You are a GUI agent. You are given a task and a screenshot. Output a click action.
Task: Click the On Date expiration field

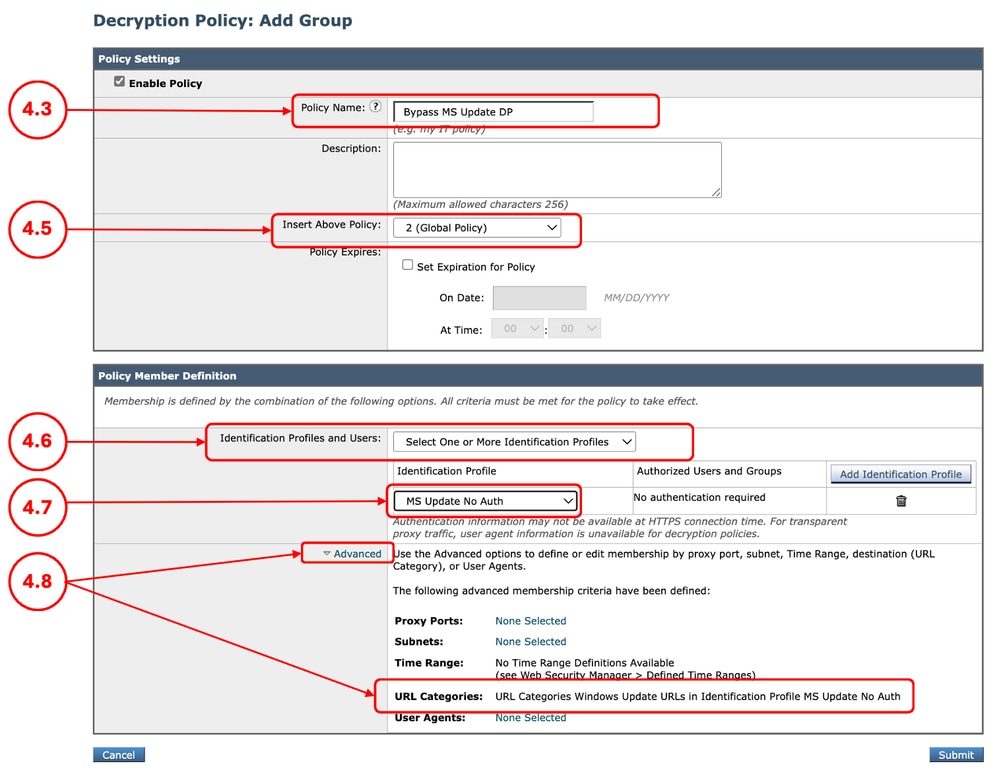(x=539, y=297)
